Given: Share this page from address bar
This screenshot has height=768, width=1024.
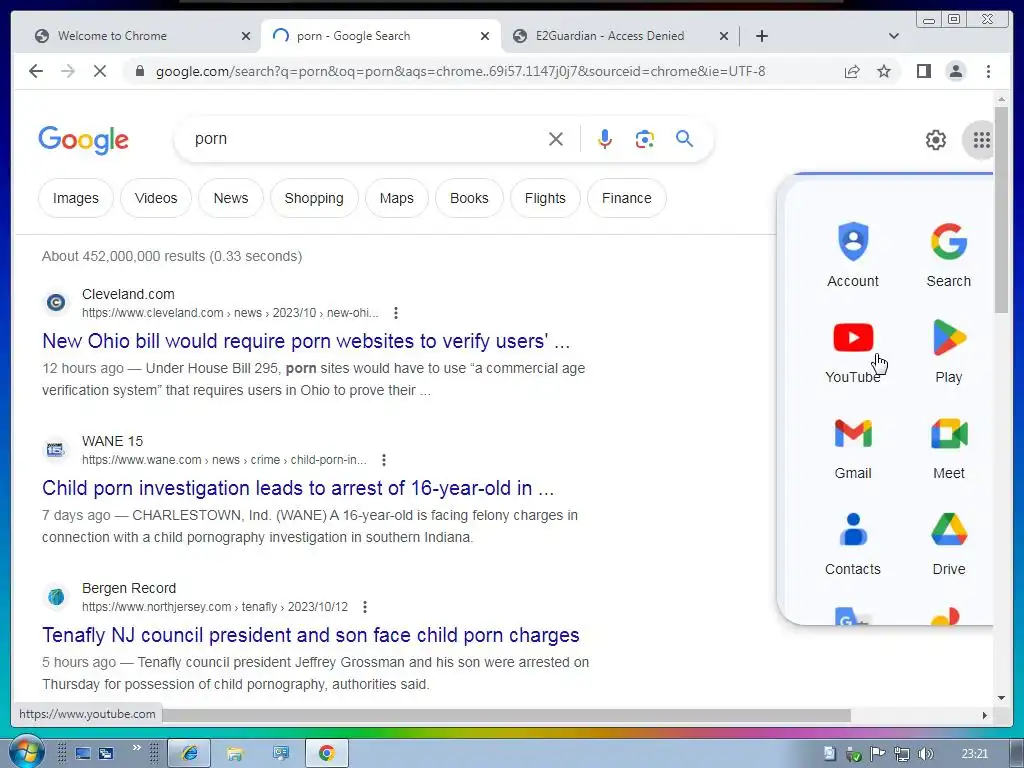Looking at the screenshot, I should click(x=852, y=71).
